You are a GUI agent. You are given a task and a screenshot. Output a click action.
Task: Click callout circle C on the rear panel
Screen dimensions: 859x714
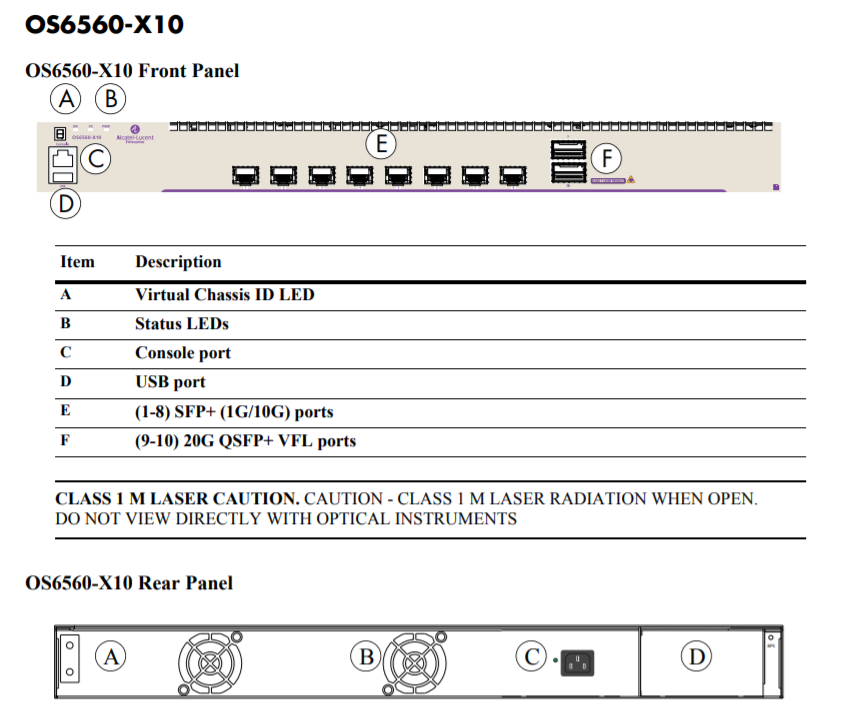coord(531,656)
